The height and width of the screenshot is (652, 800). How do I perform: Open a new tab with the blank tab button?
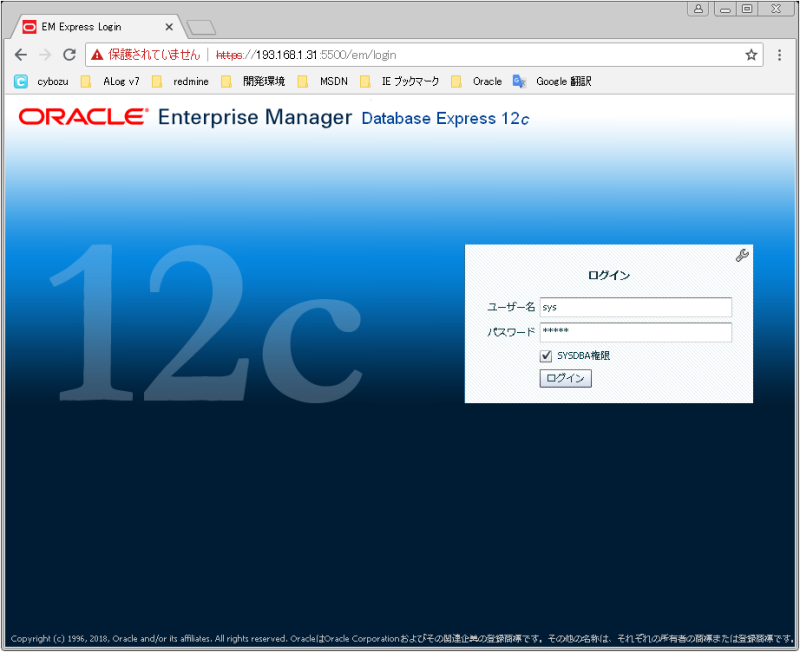(x=202, y=28)
